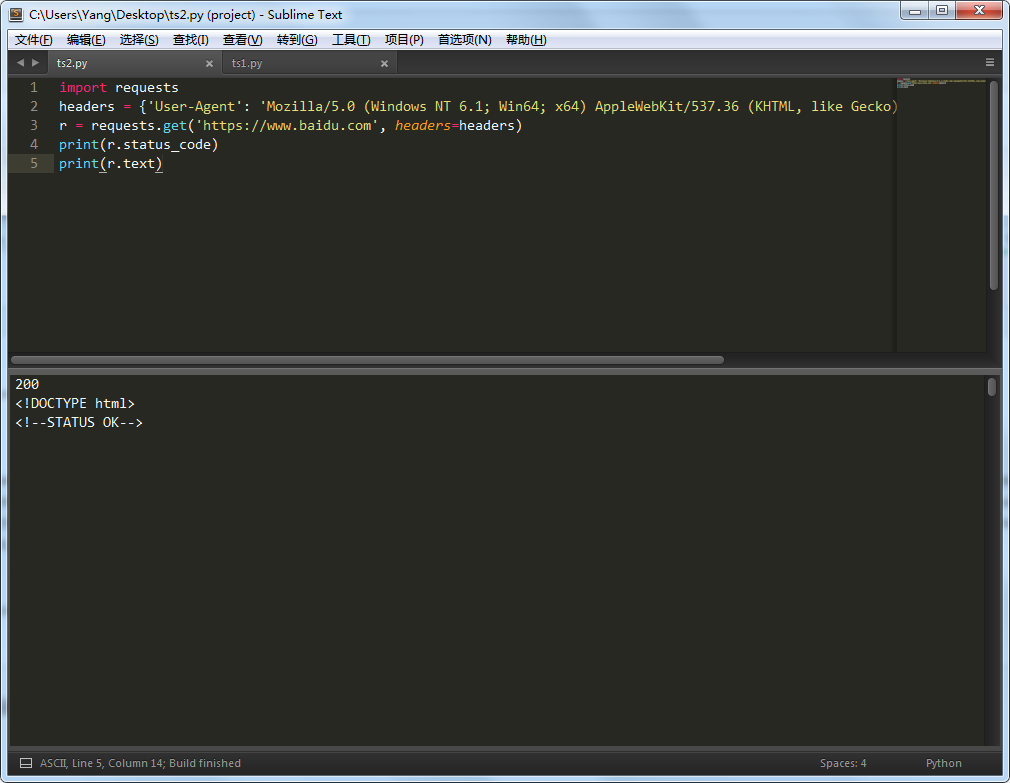Click the side bar toggle icon in status bar
The image size is (1010, 783).
click(26, 763)
